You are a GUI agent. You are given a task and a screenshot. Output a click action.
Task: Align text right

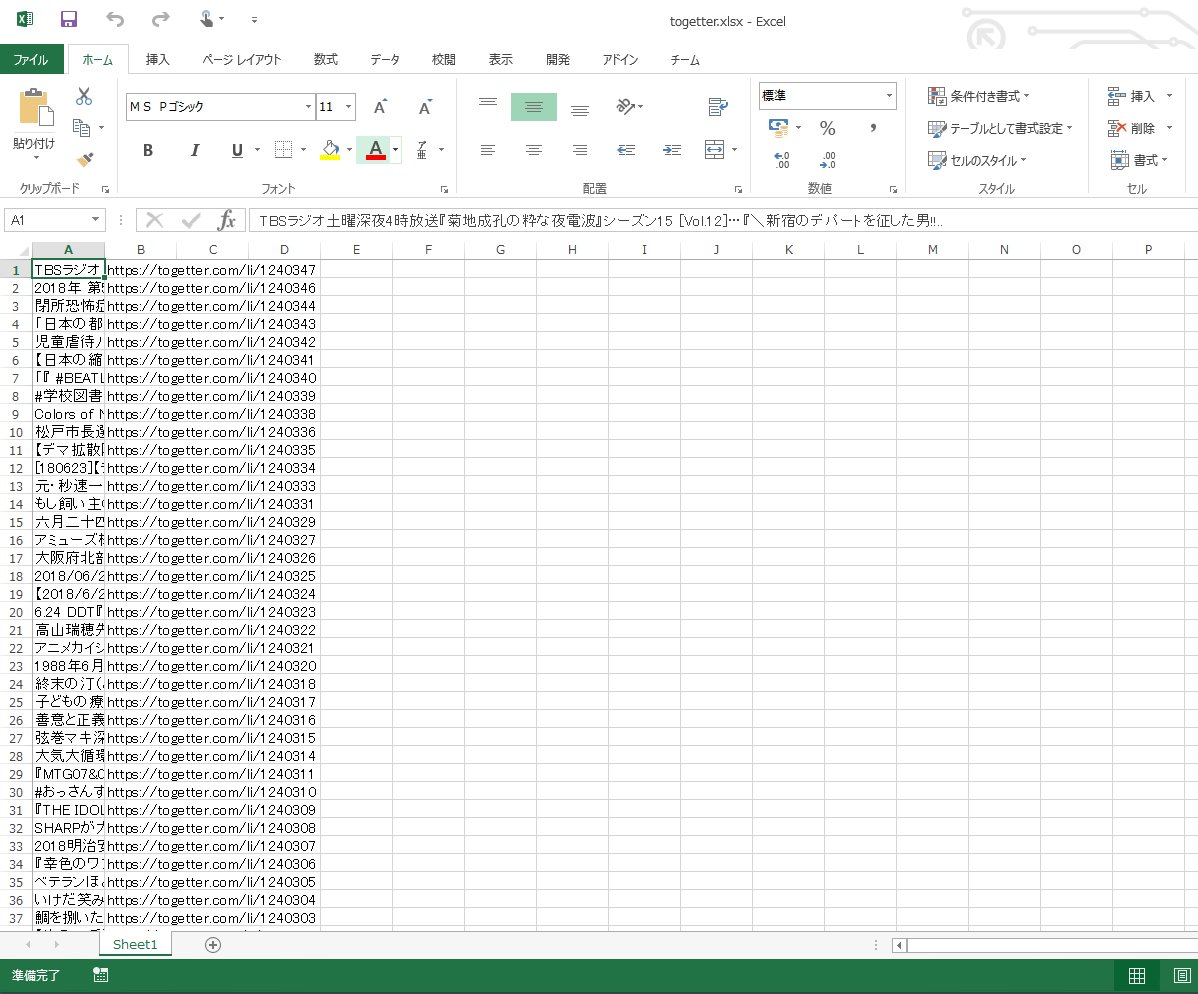click(x=580, y=150)
